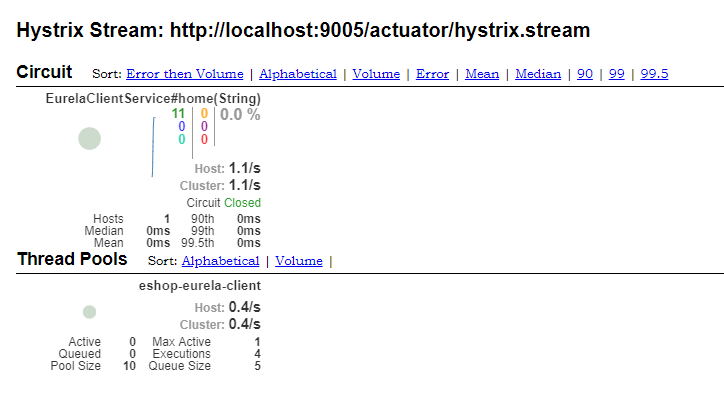
Task: Sort the Circuit section by Volume
Action: click(376, 74)
